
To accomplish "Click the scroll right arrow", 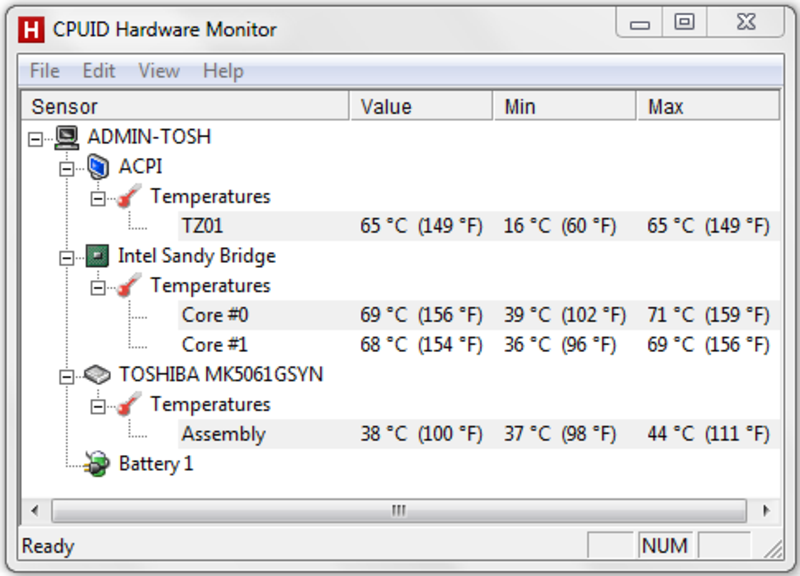I will click(x=766, y=510).
